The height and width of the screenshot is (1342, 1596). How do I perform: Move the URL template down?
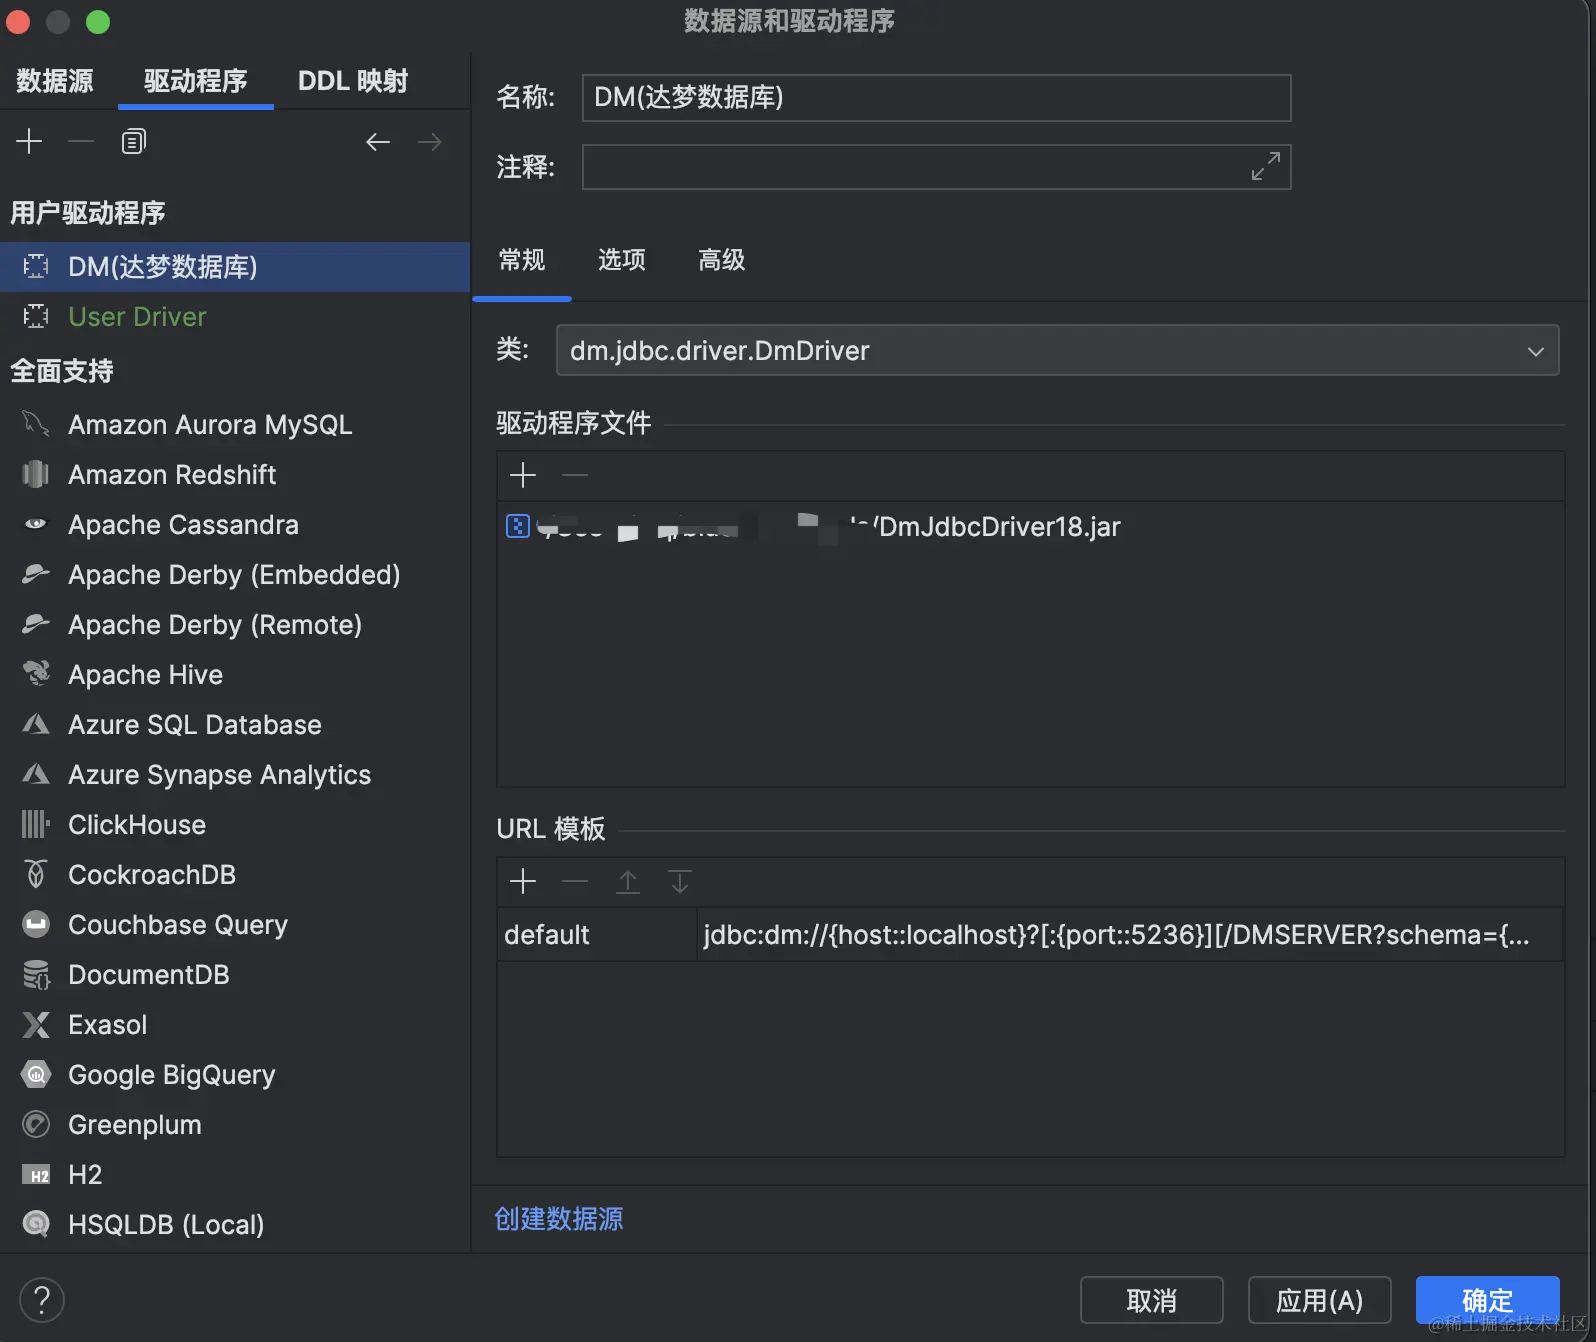tap(680, 881)
